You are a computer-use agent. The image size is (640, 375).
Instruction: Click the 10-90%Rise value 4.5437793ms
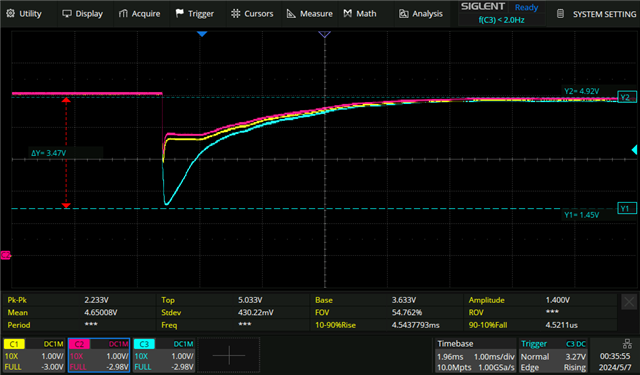(416, 325)
